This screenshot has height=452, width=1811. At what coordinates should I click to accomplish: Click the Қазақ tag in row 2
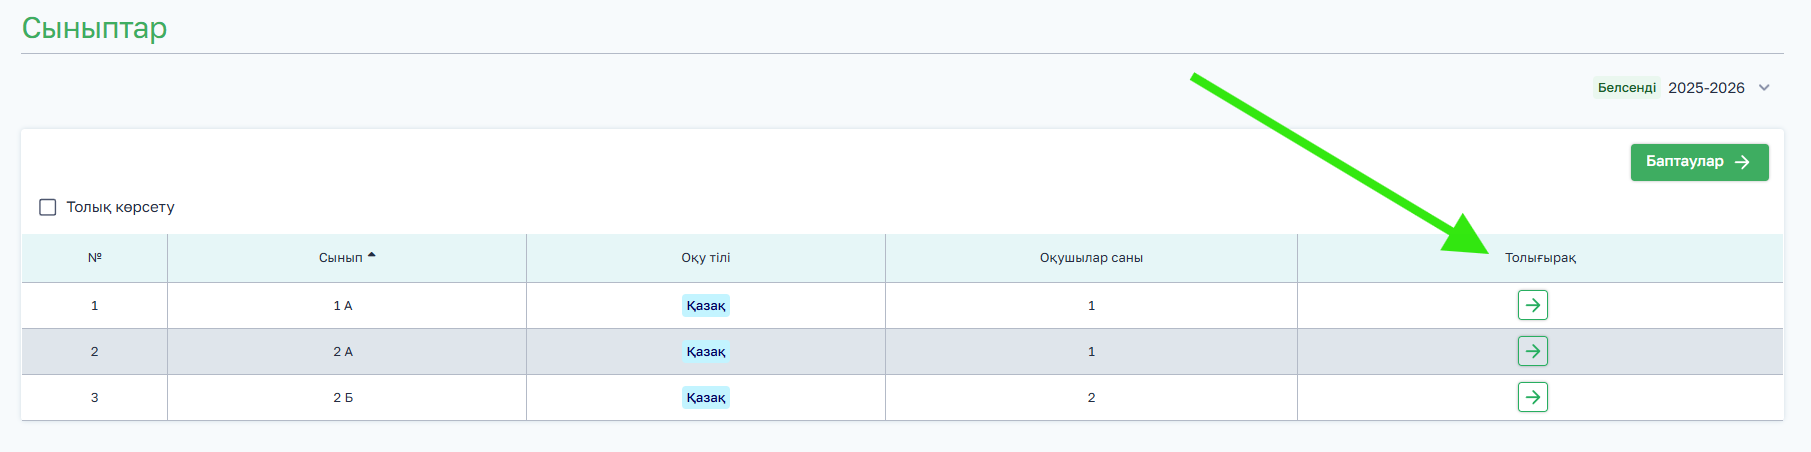706,351
